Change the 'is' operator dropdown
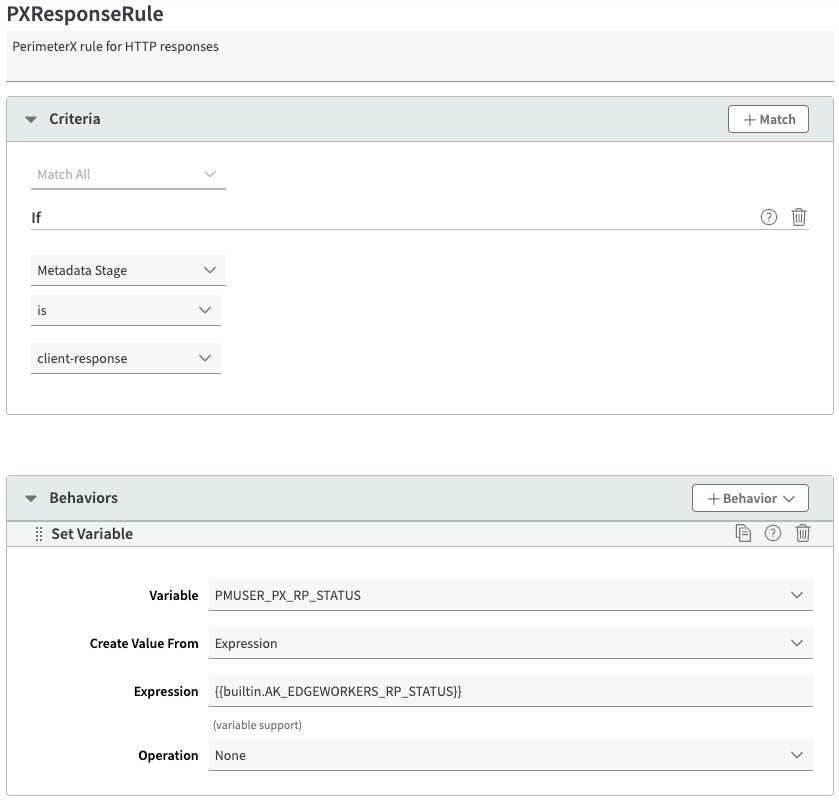 126,310
